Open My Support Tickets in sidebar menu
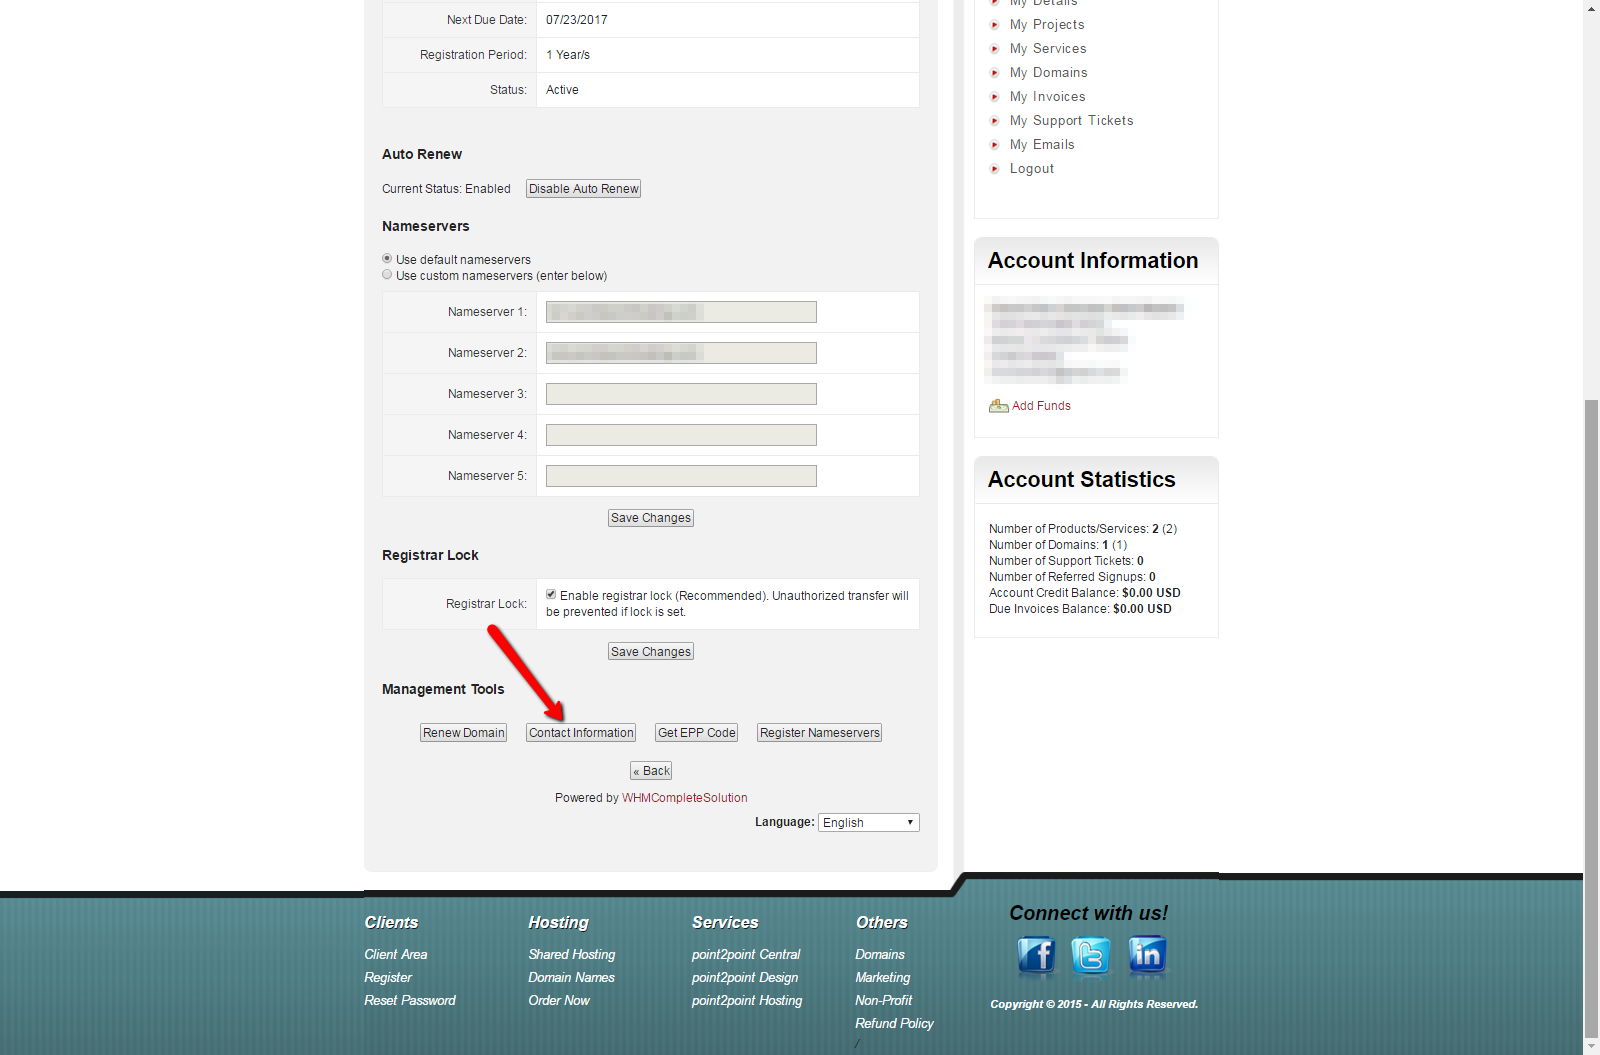The height and width of the screenshot is (1055, 1600). point(1072,121)
